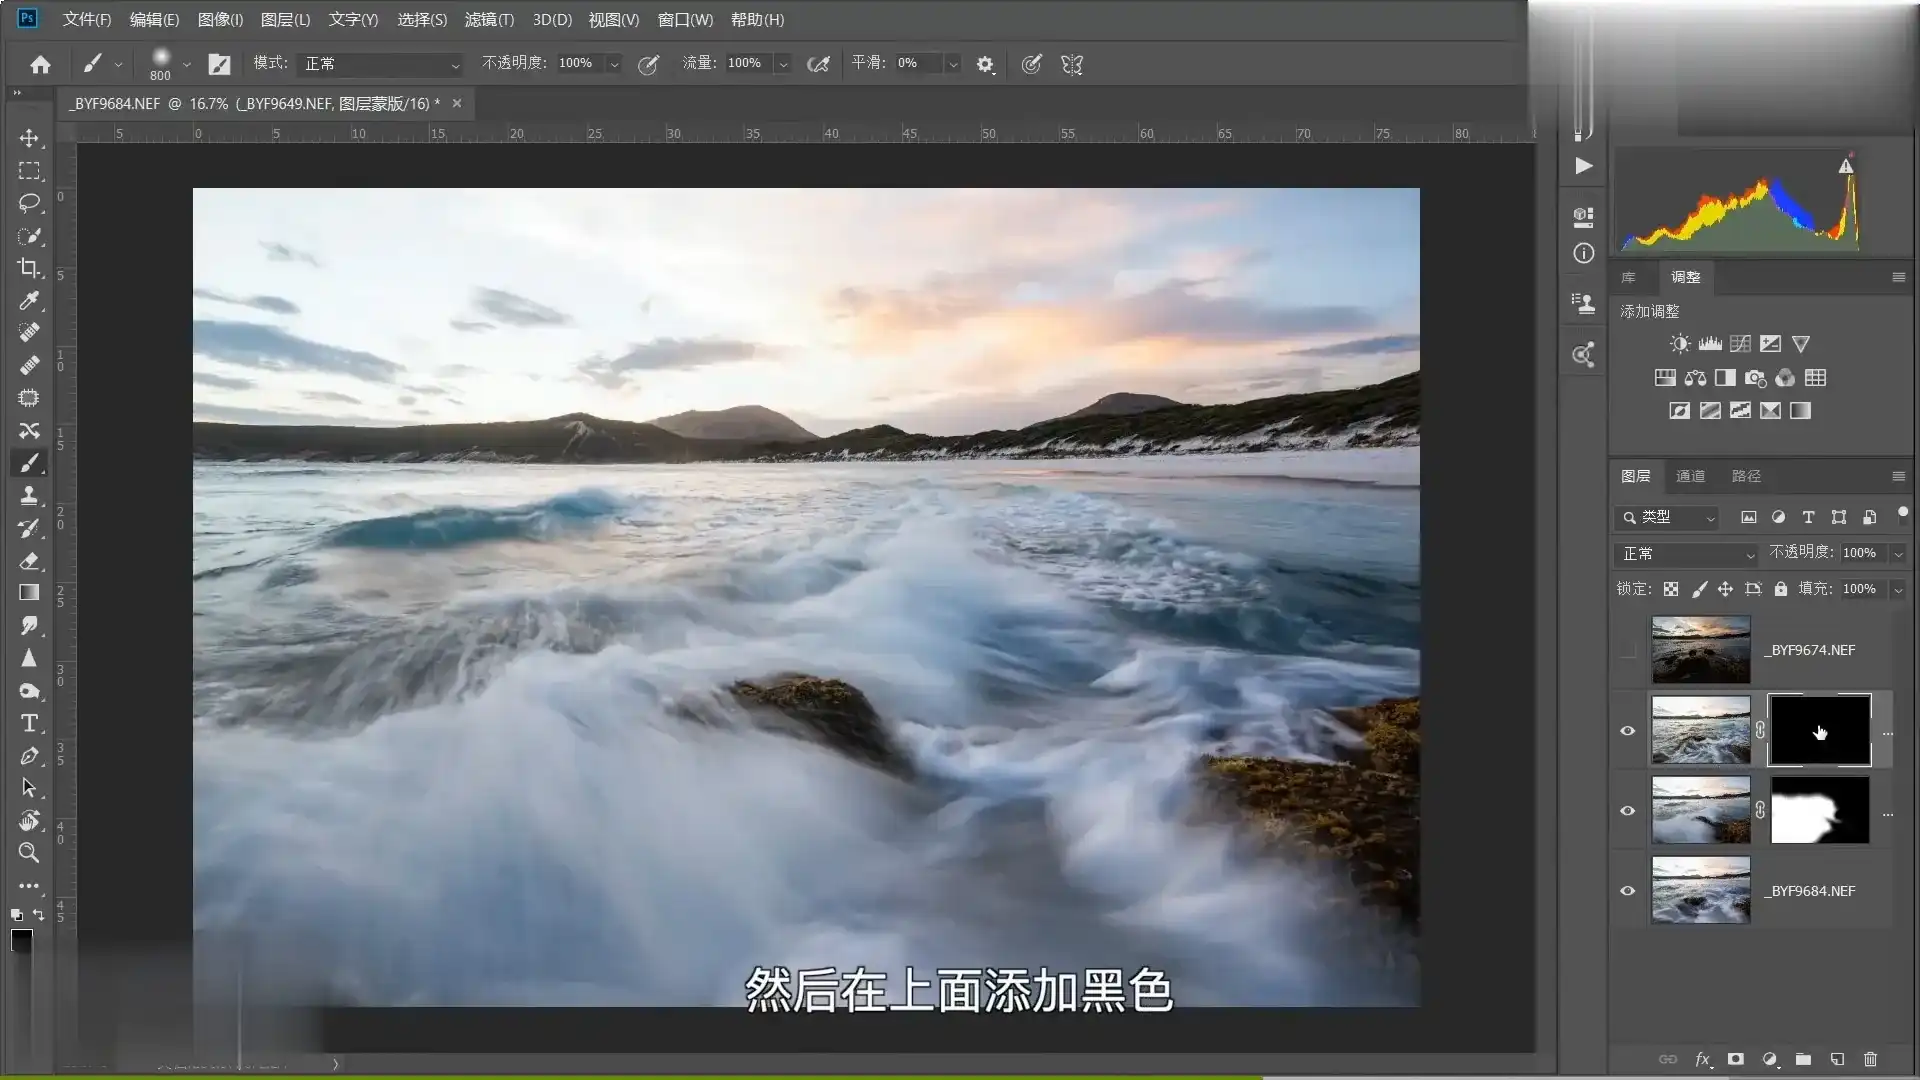Image resolution: width=1920 pixels, height=1080 pixels.
Task: Select the Zoom tool
Action: pos(29,853)
